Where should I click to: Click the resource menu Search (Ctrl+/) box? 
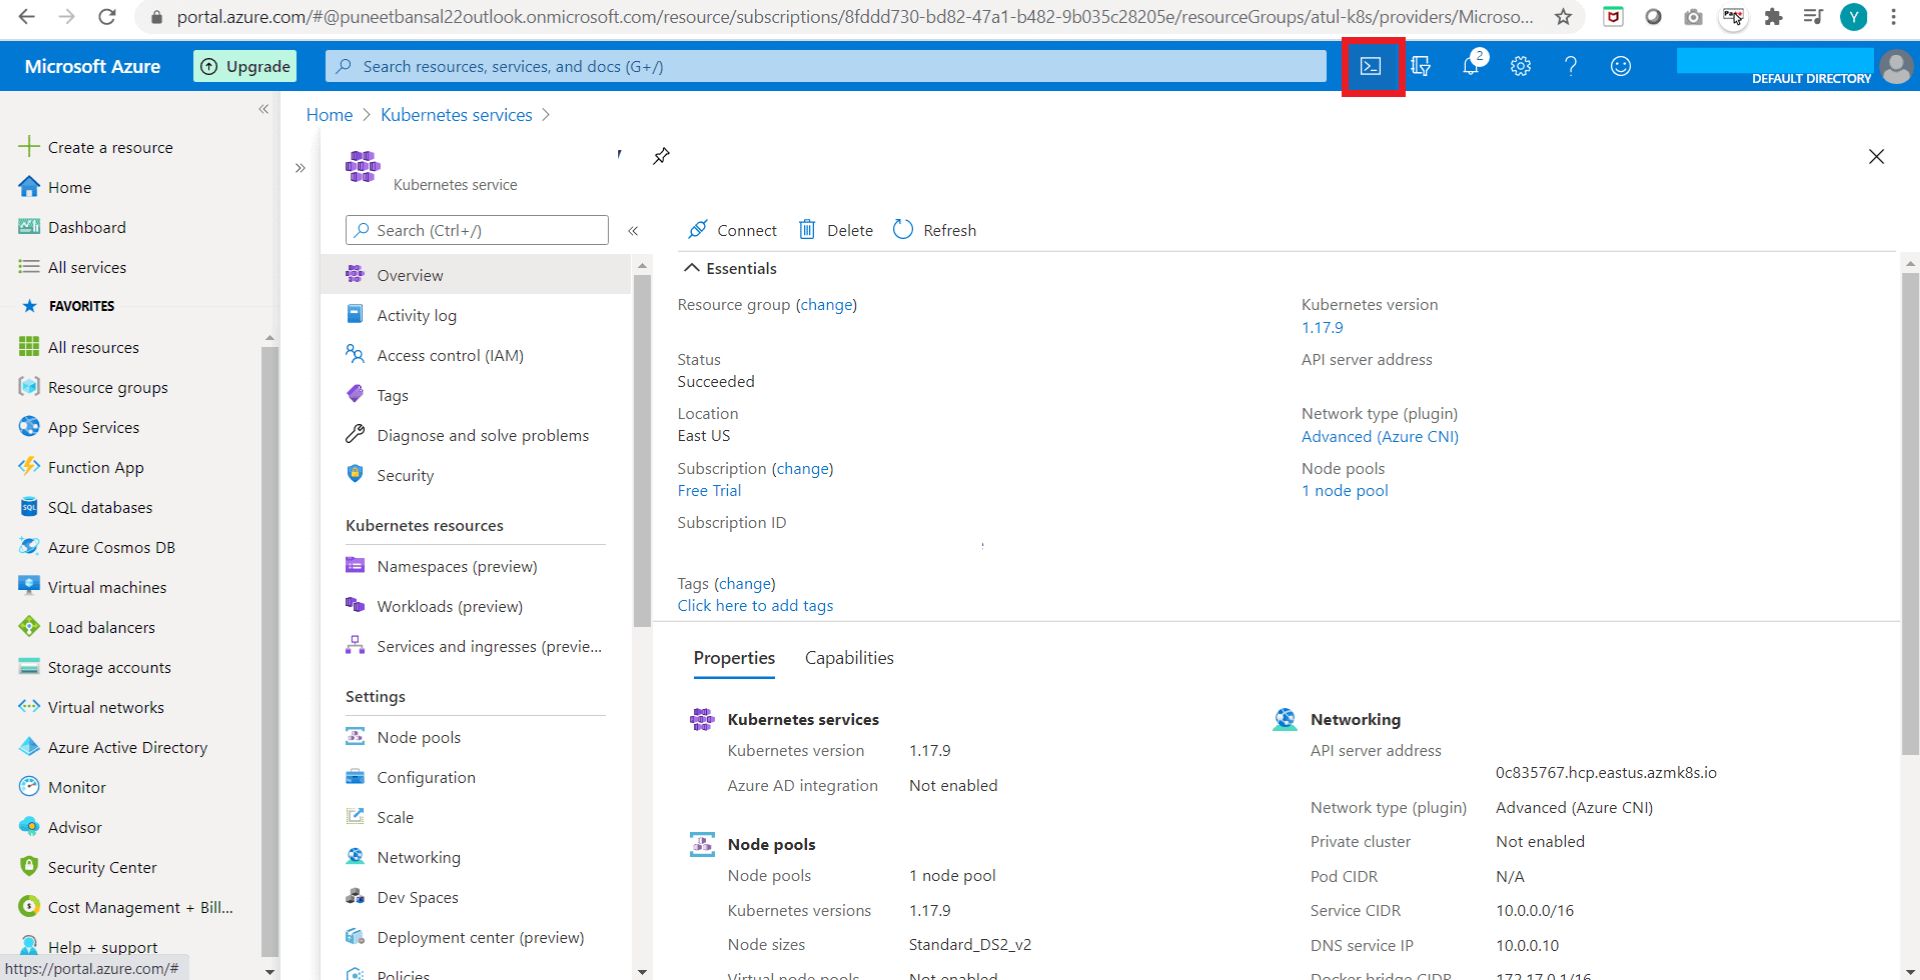tap(477, 230)
